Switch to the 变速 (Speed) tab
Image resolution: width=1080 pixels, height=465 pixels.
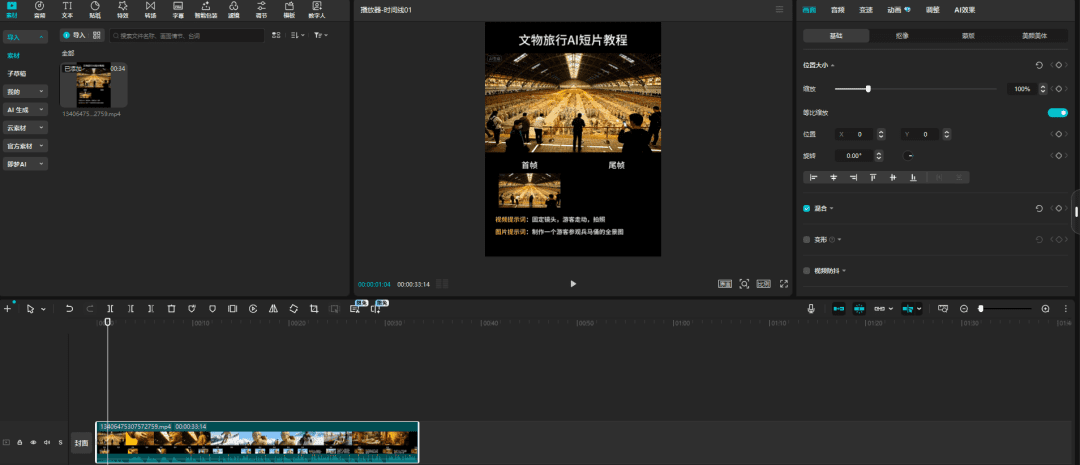pyautogui.click(x=866, y=9)
